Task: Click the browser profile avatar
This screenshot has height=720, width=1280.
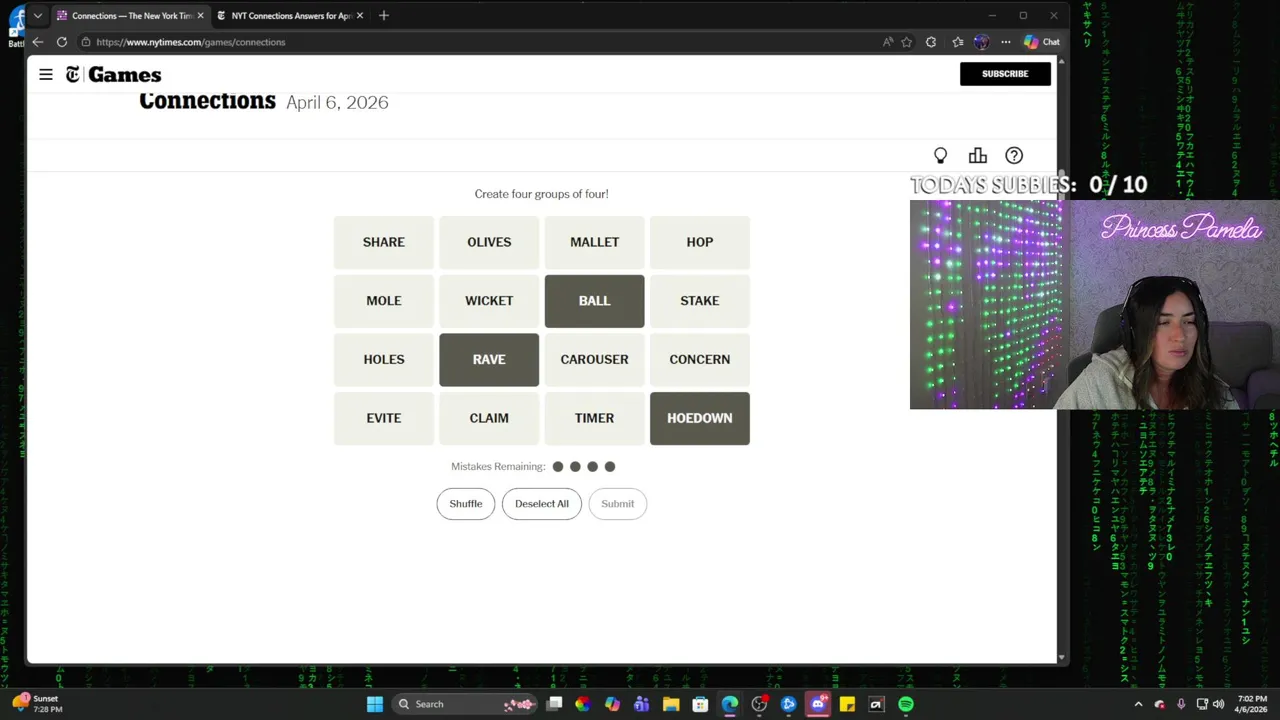Action: (x=981, y=42)
